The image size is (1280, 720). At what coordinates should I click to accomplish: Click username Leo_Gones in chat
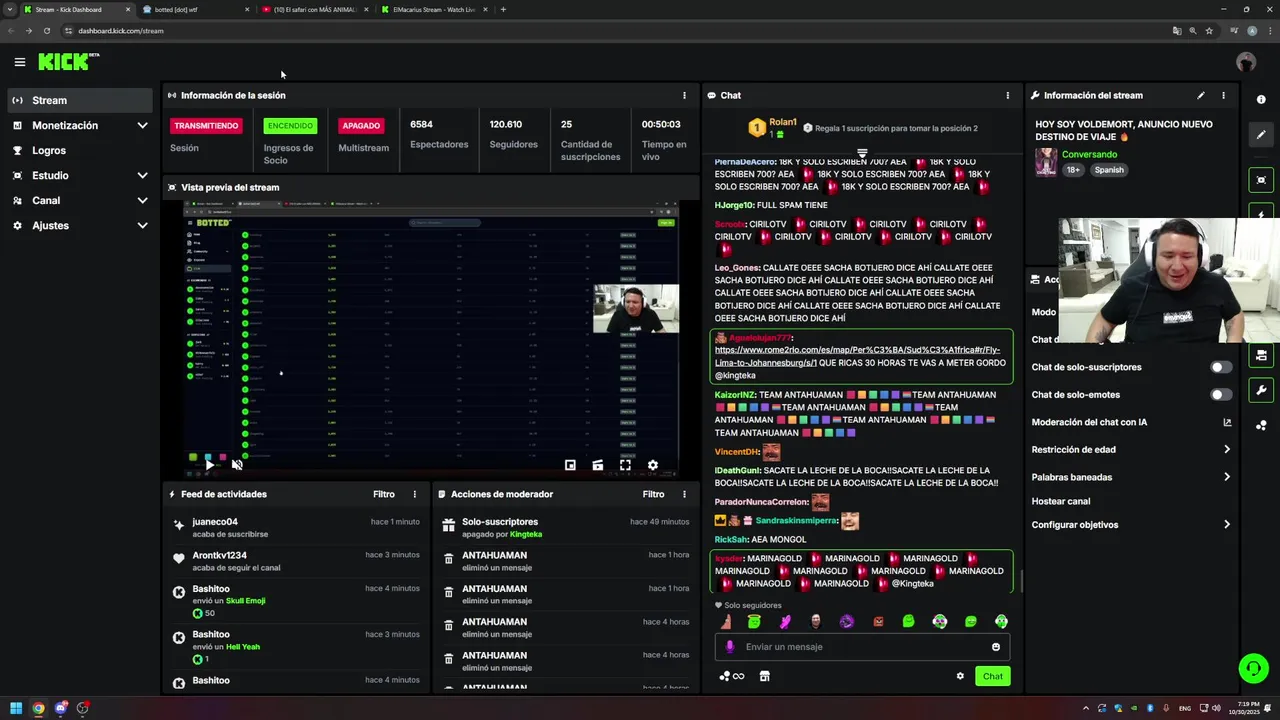(x=737, y=268)
